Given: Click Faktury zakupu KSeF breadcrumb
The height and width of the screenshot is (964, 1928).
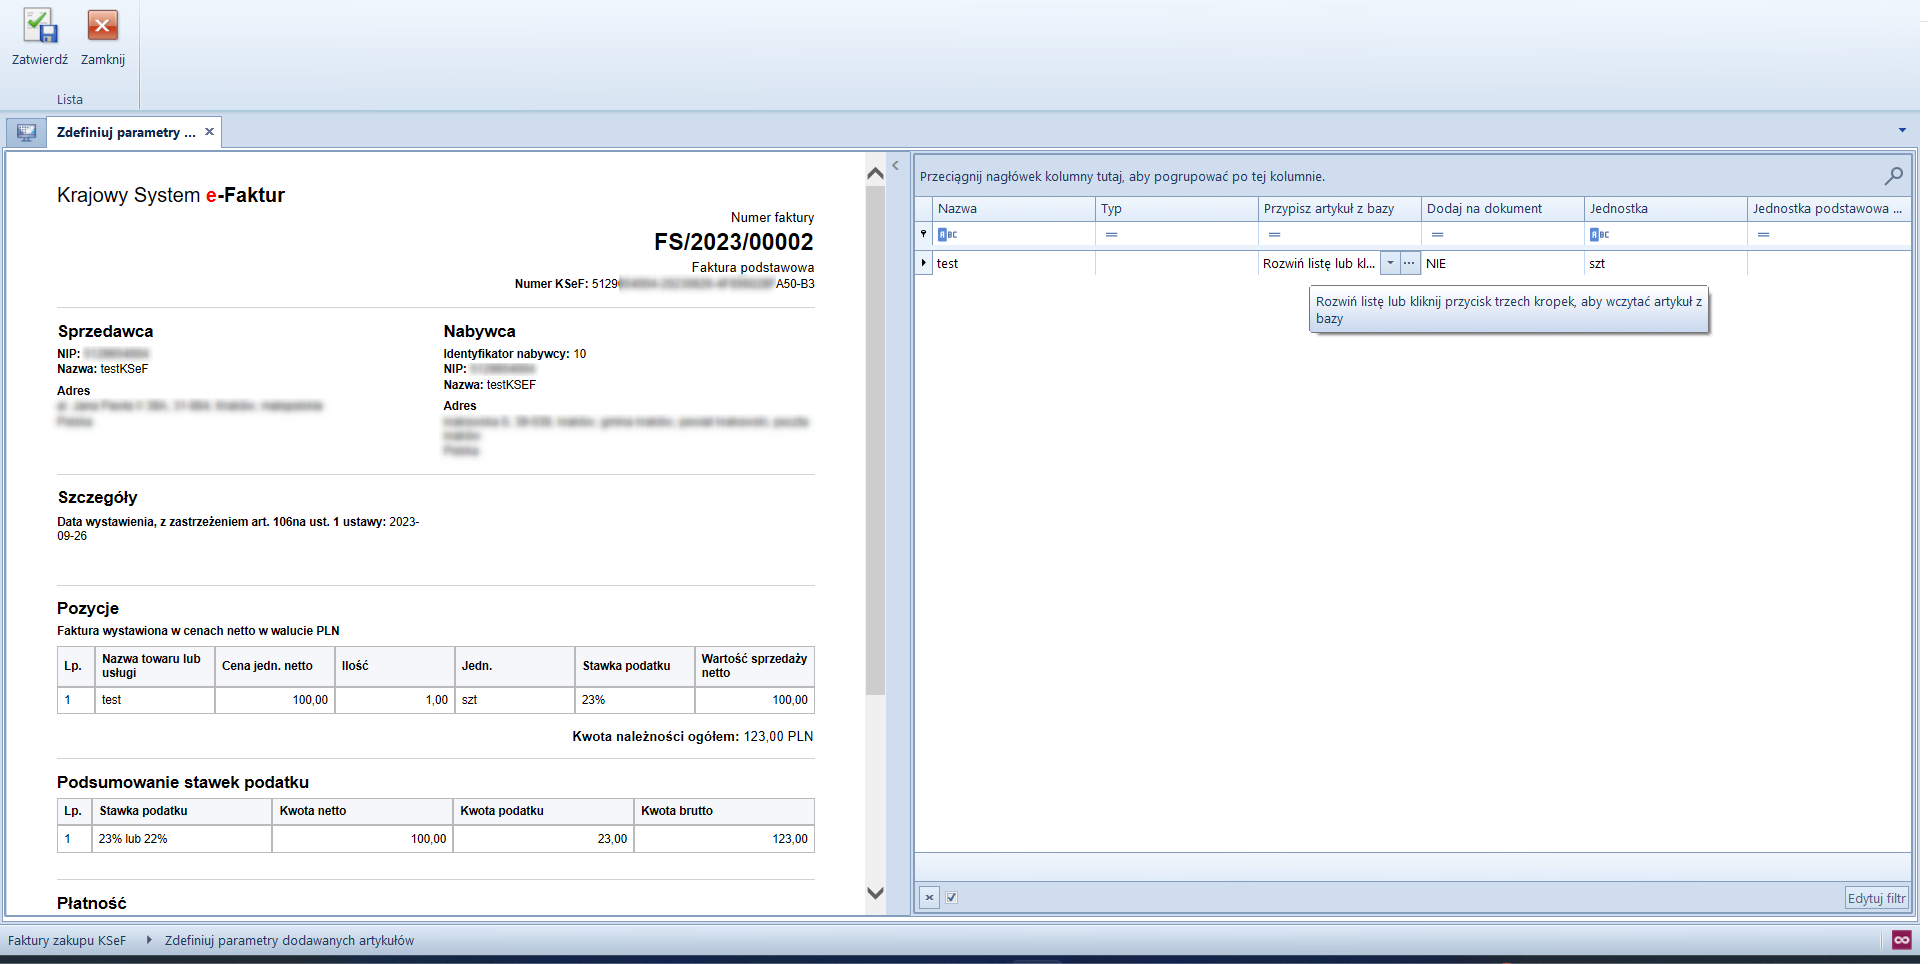Looking at the screenshot, I should pyautogui.click(x=67, y=941).
